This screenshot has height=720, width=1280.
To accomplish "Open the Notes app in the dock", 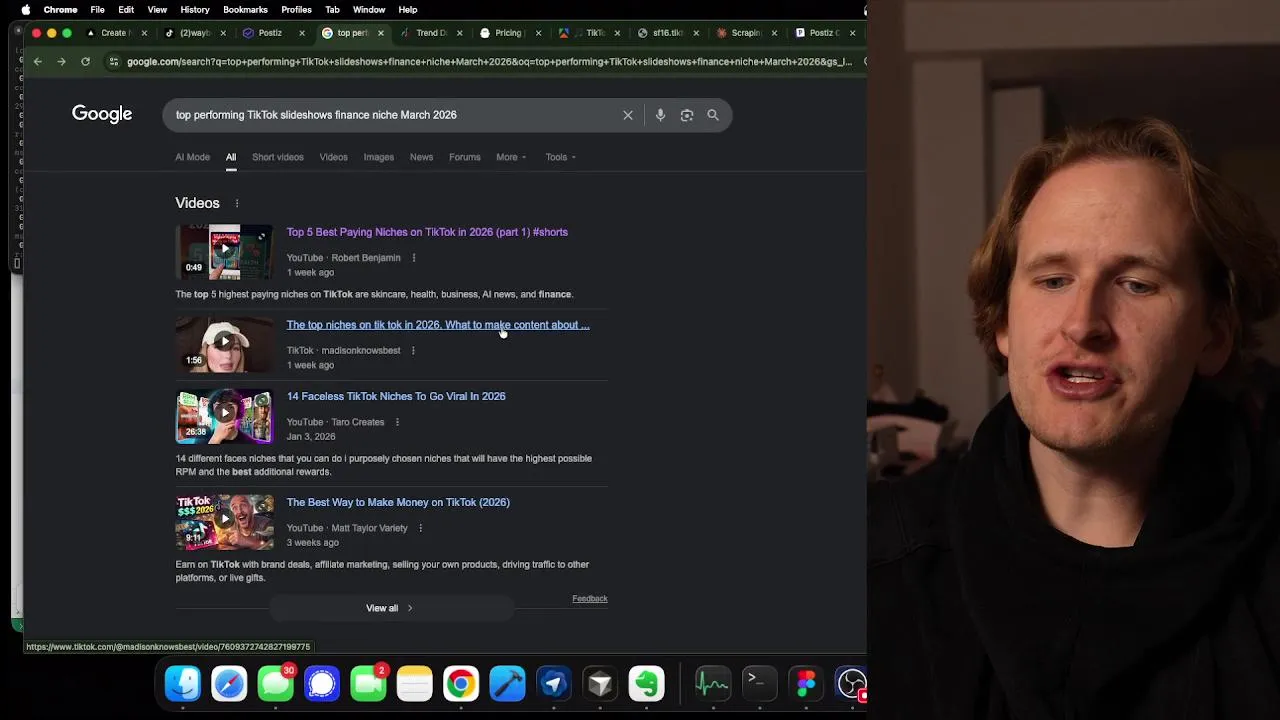I will click(414, 684).
